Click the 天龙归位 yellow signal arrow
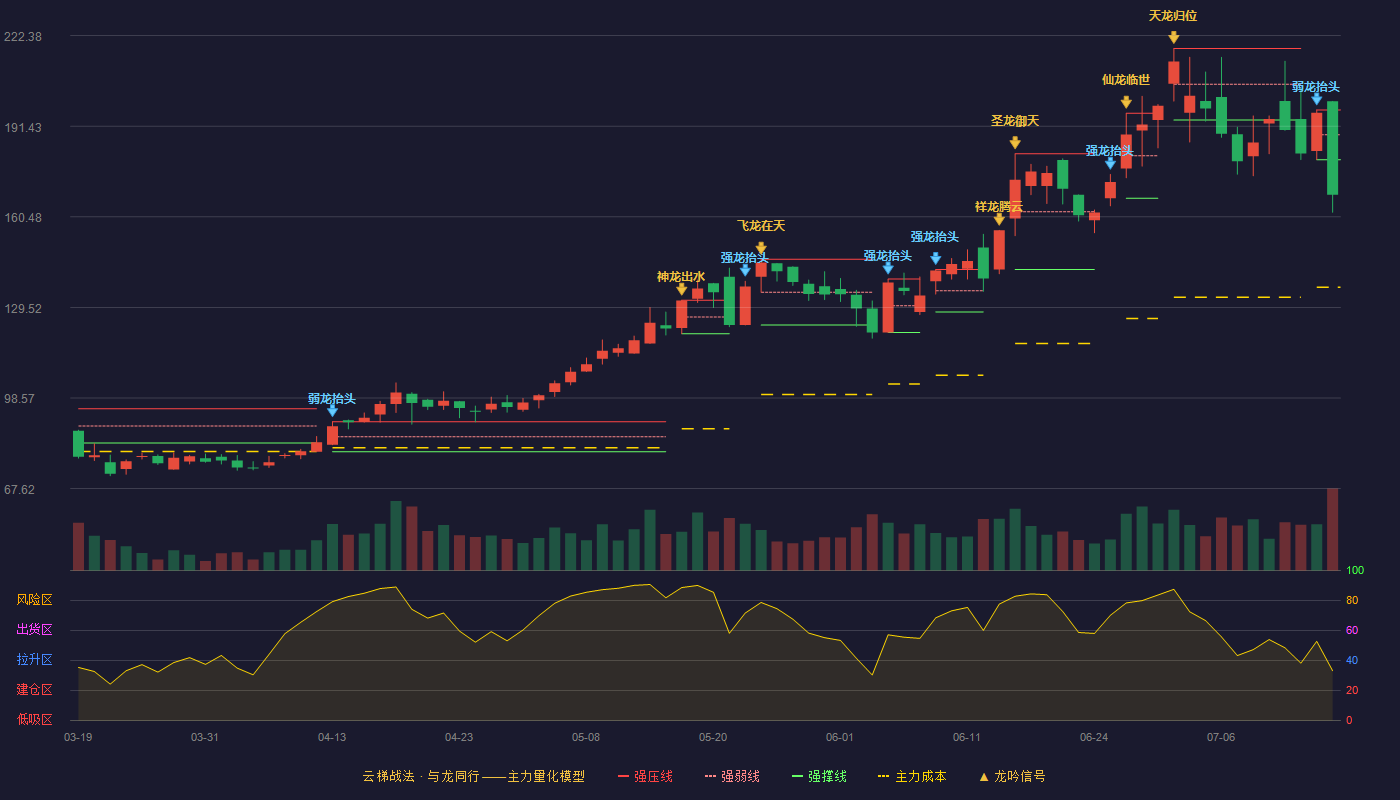Viewport: 1400px width, 800px height. click(x=1173, y=37)
